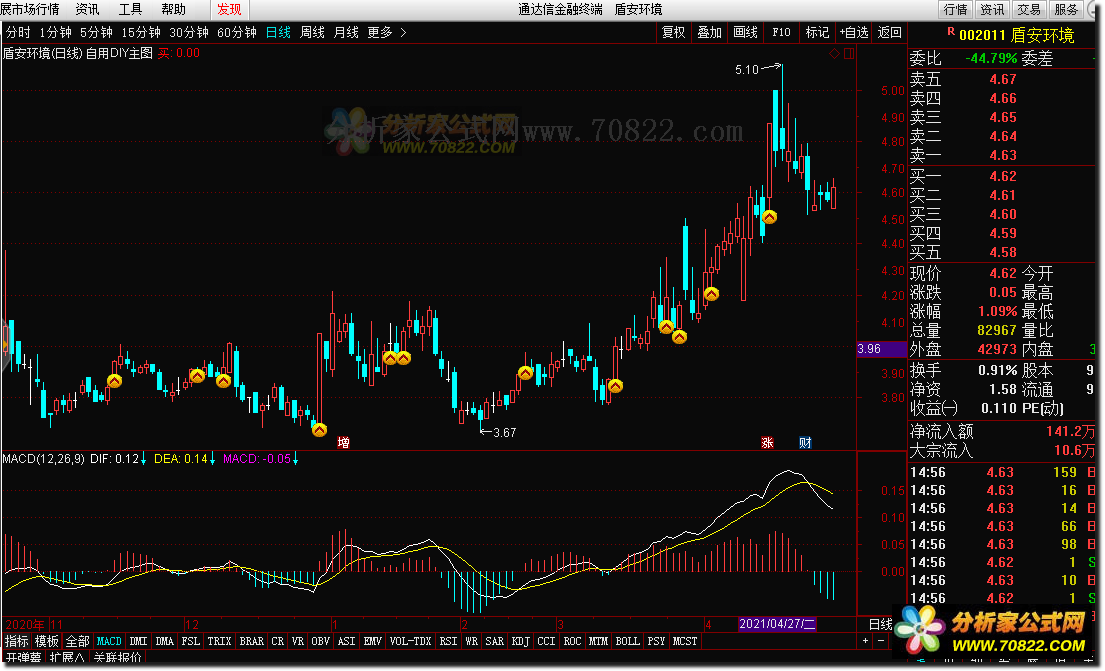Select the KDJ indicator tab

click(x=521, y=641)
